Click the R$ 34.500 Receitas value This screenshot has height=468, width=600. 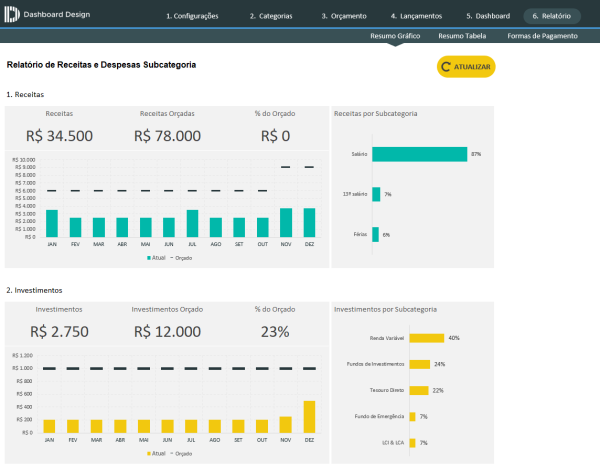(x=59, y=136)
